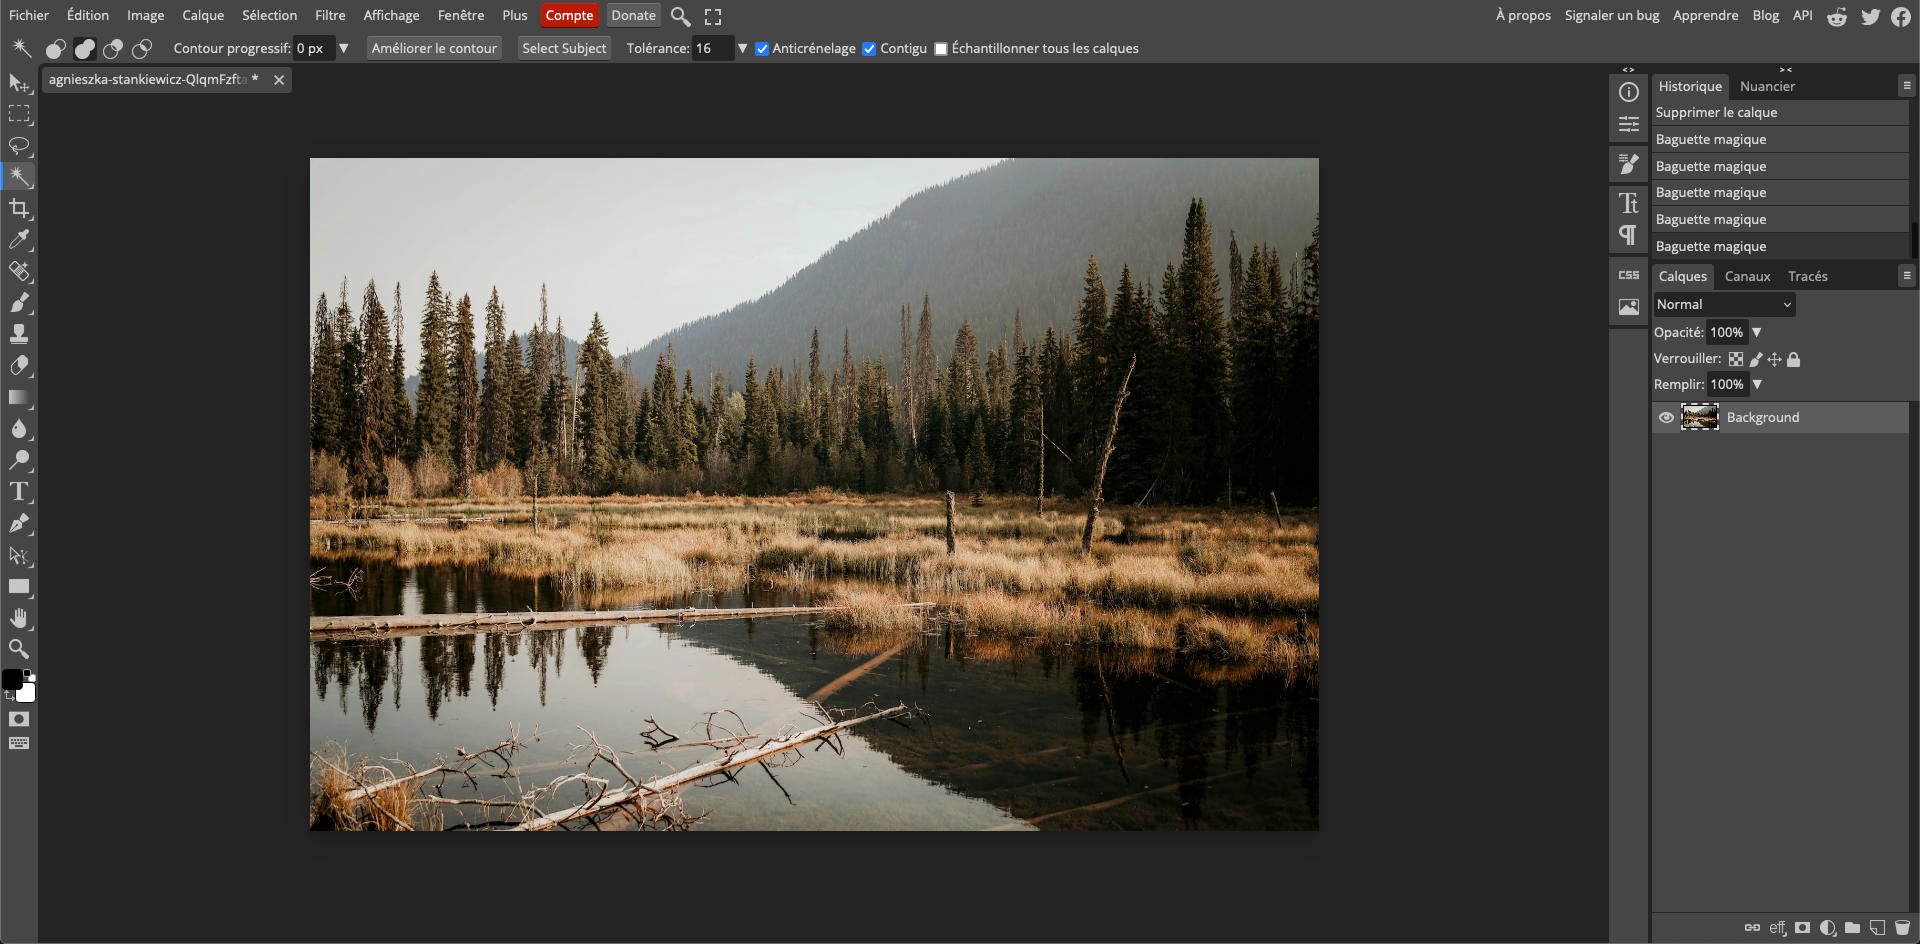Select the Gradient tool
Screen dimensions: 1920x944
(x=19, y=397)
